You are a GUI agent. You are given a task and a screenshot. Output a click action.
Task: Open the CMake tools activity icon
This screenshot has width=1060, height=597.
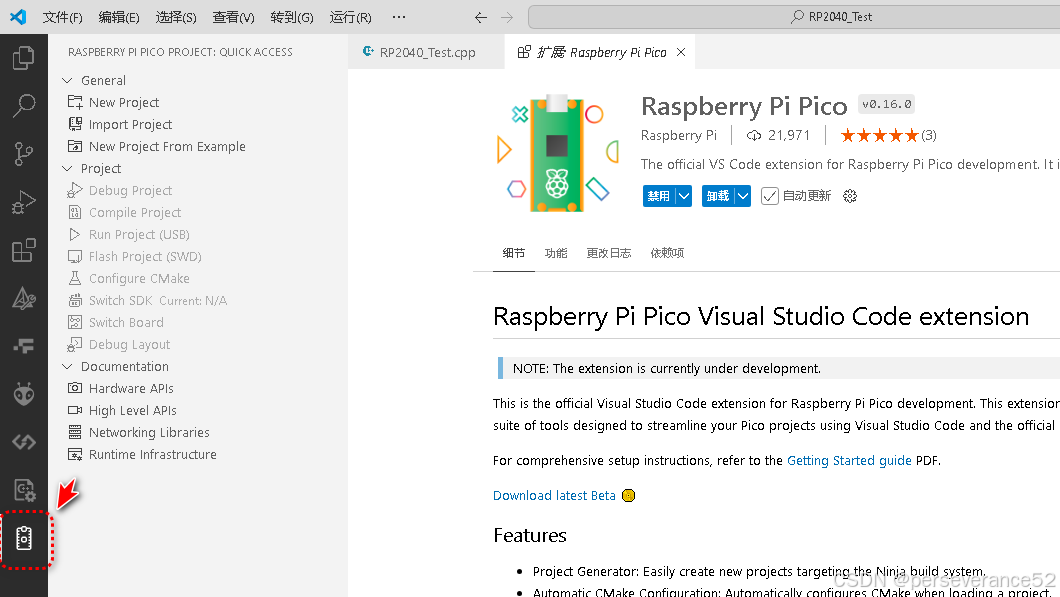(x=24, y=298)
